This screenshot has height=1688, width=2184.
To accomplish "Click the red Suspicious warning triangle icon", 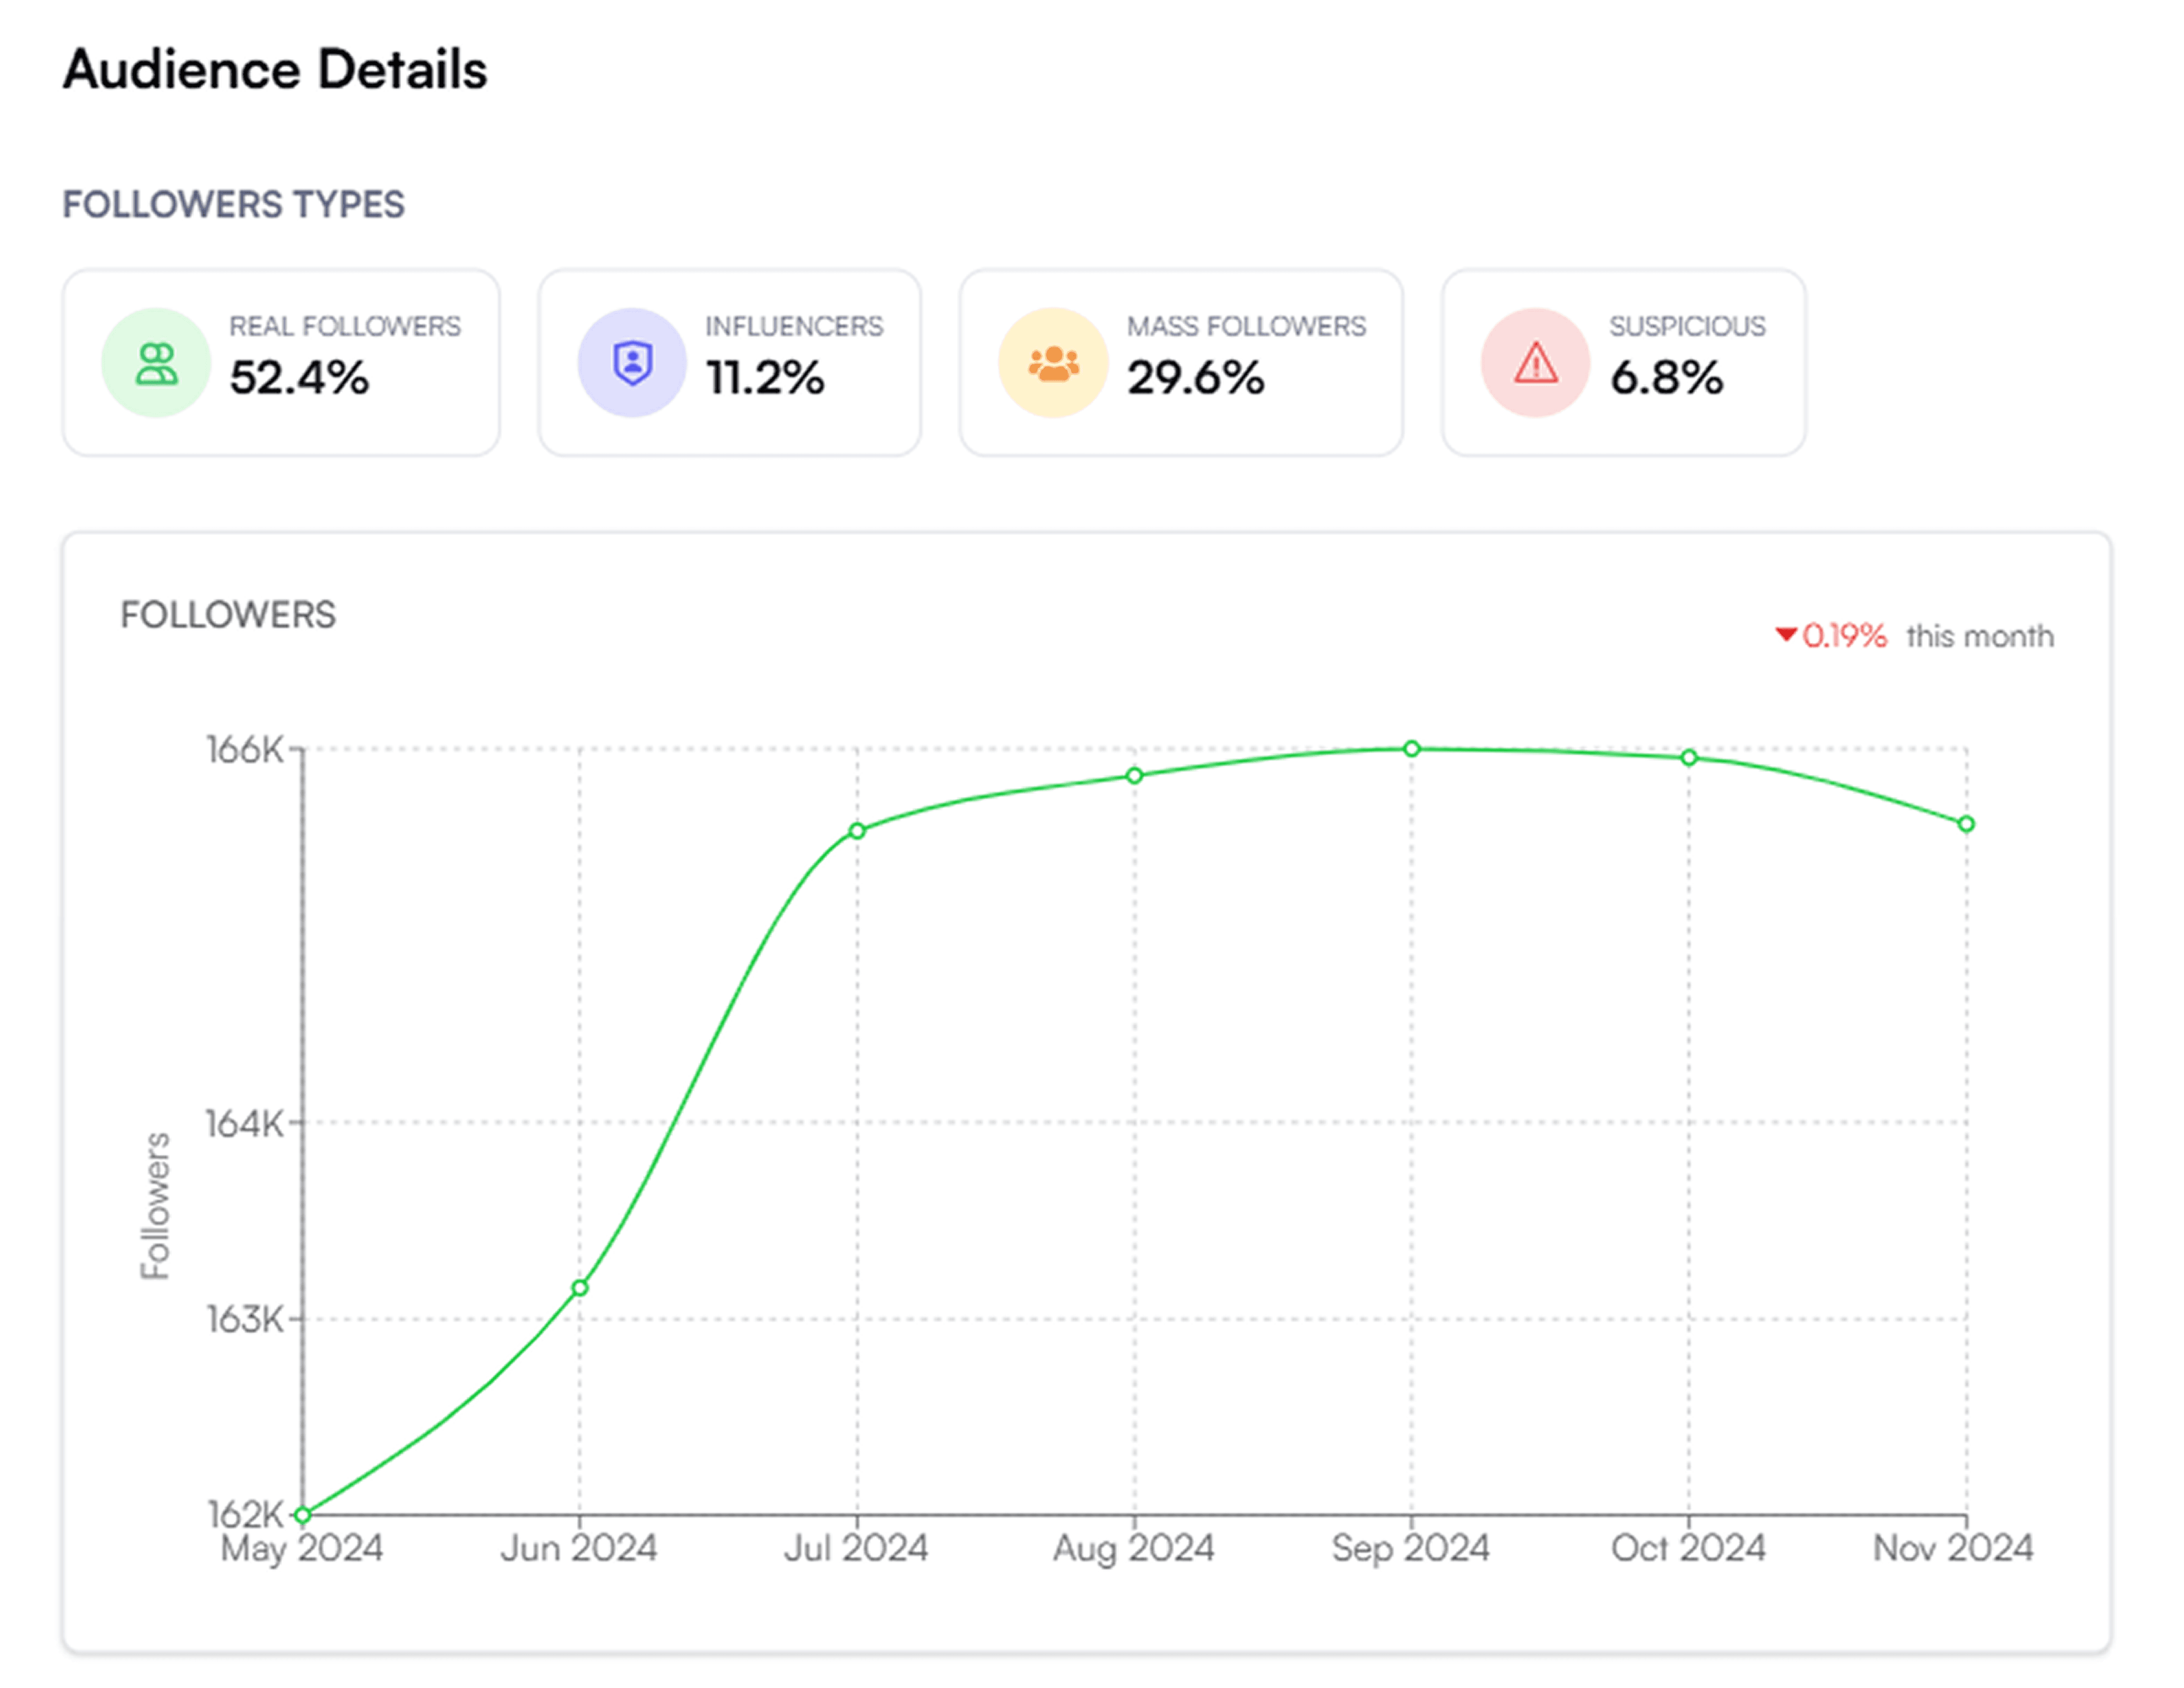I will point(1535,363).
